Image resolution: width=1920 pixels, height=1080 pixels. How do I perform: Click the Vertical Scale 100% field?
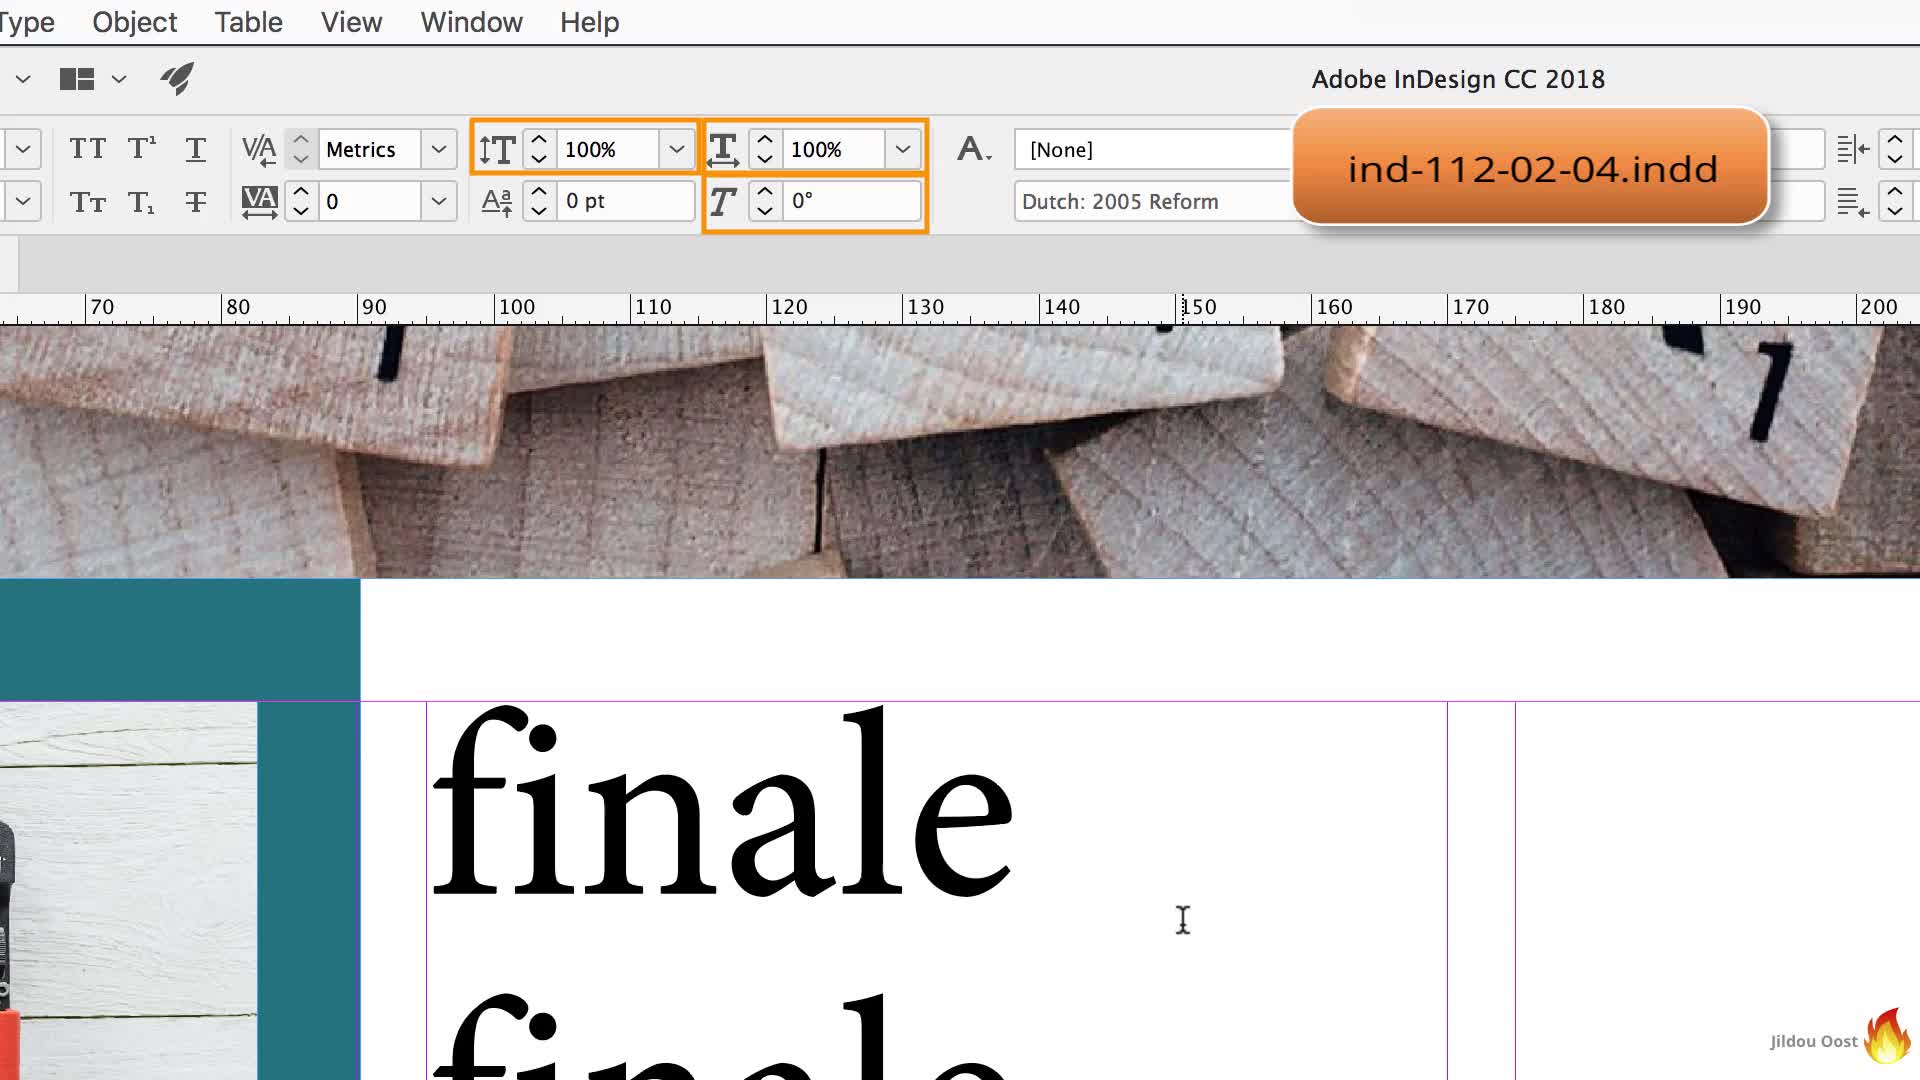pos(607,149)
